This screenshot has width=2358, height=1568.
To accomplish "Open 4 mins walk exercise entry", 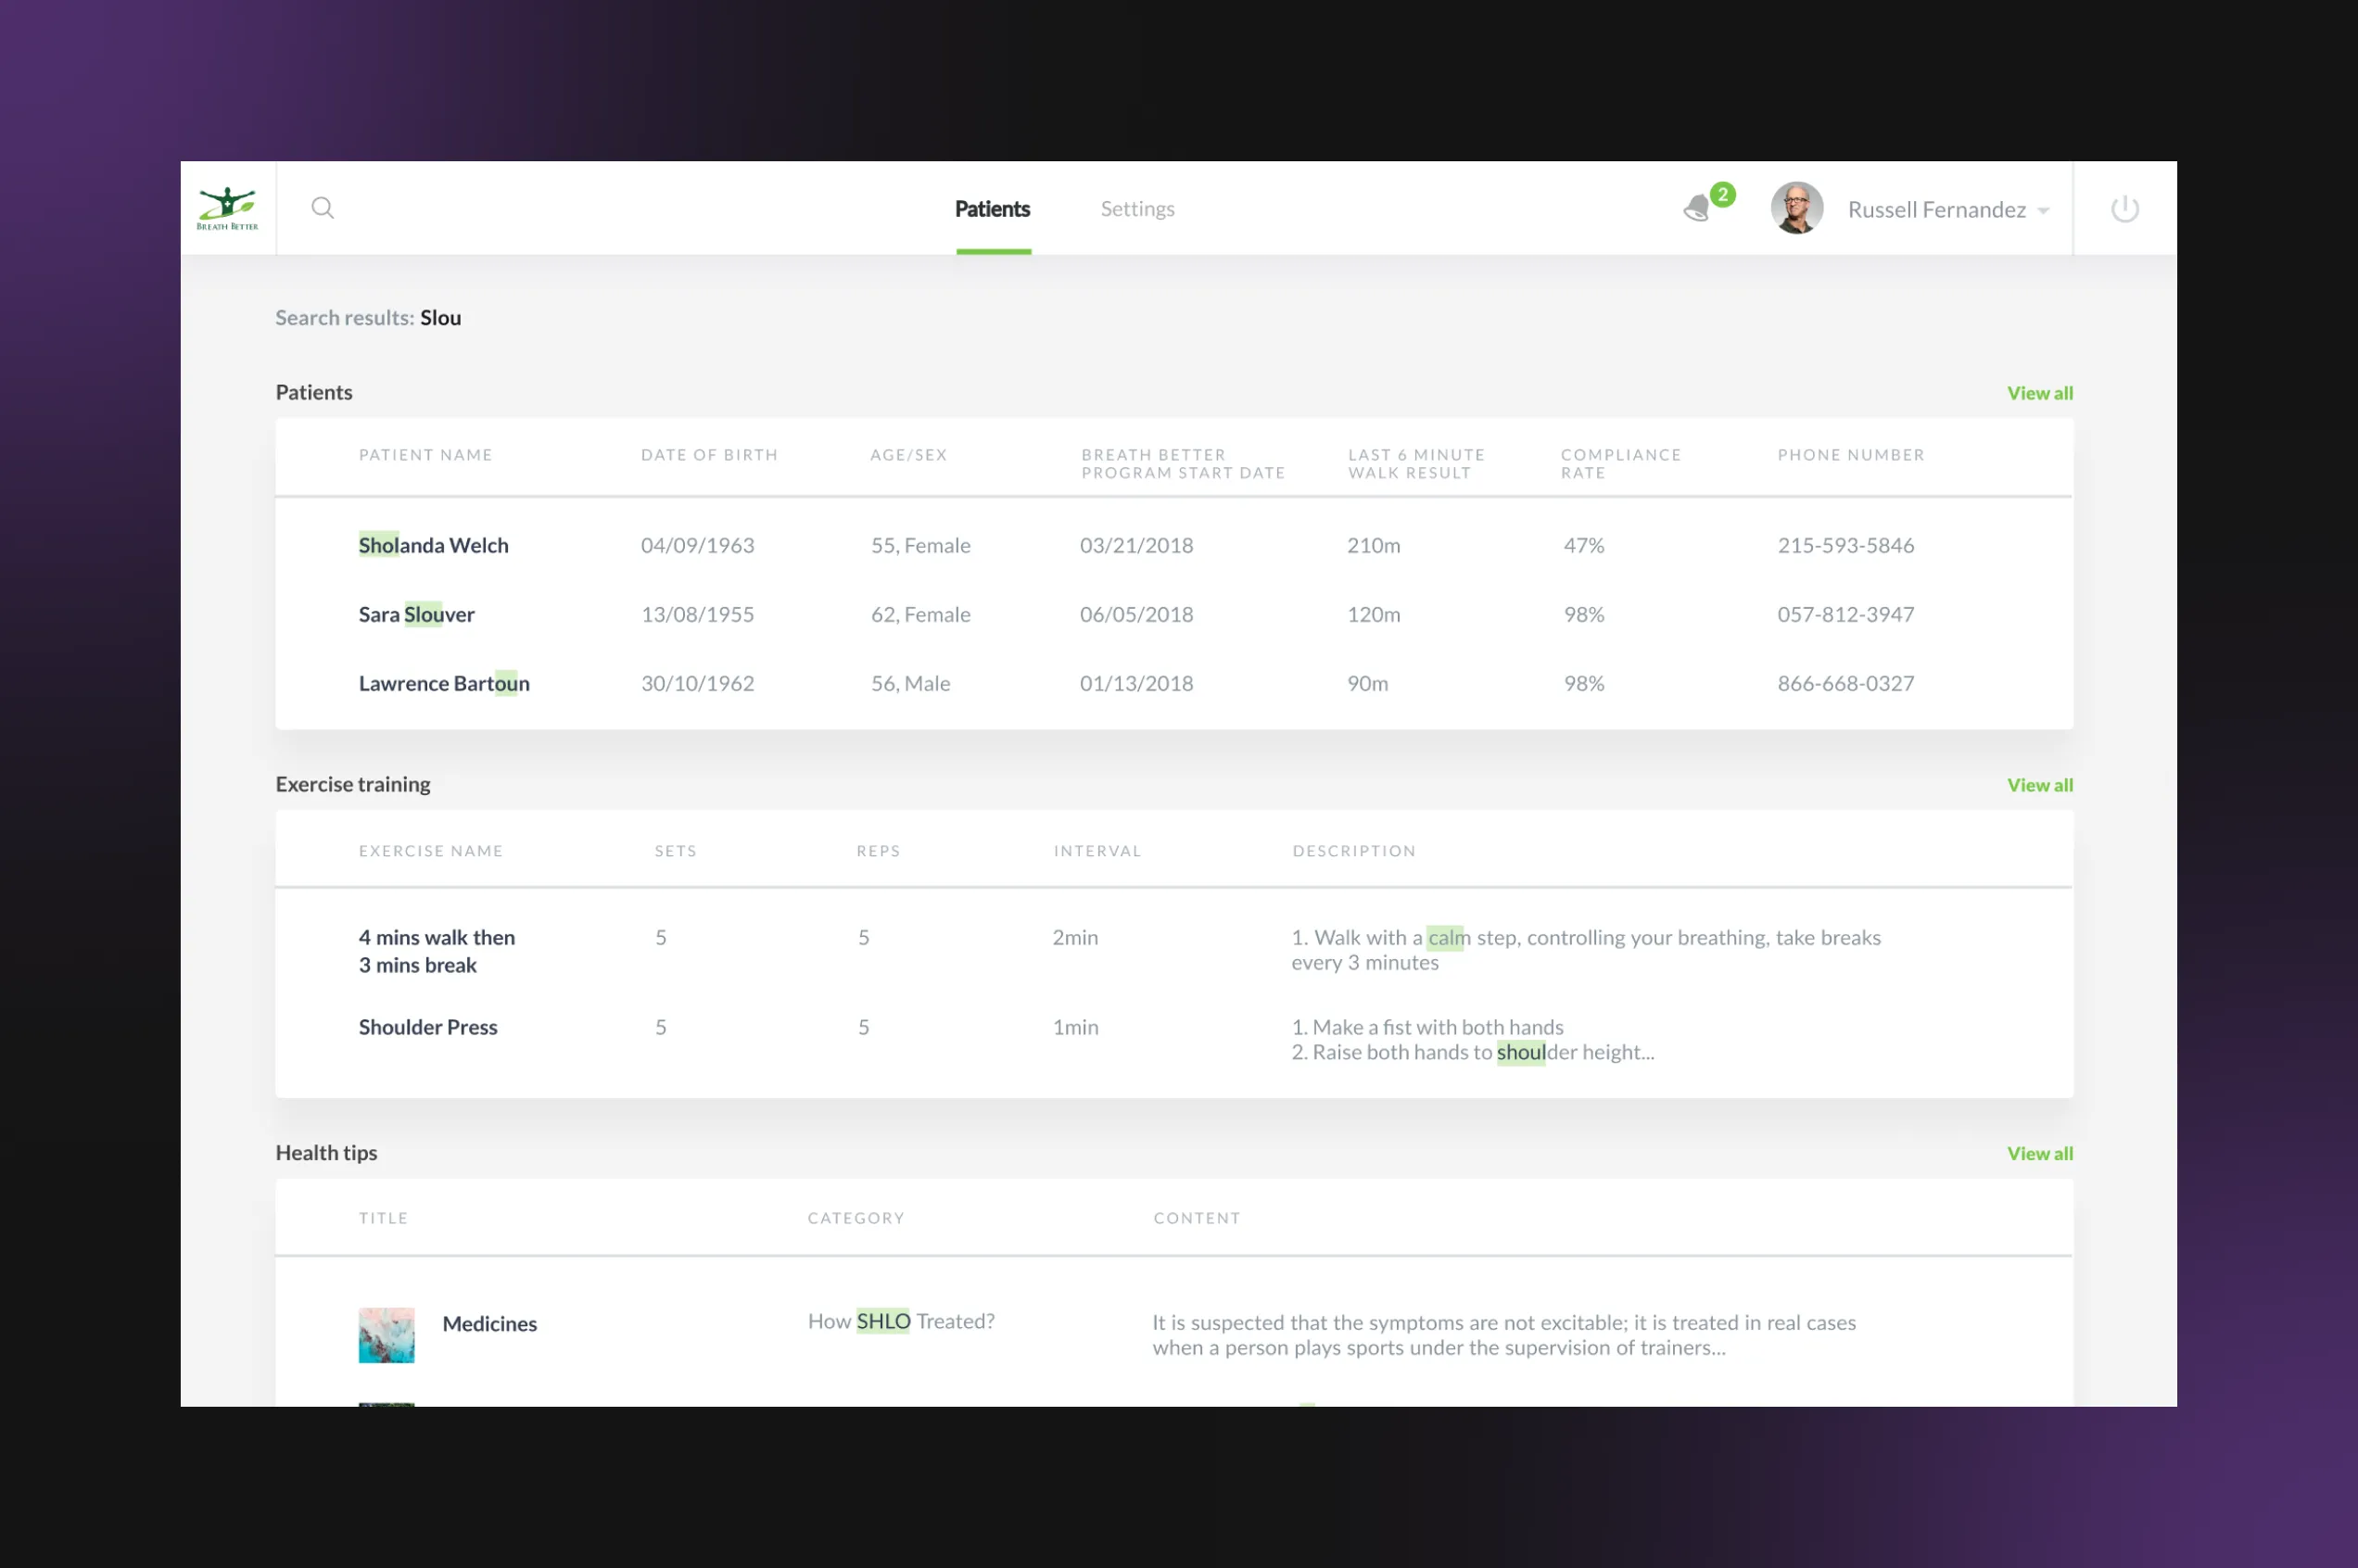I will (437, 950).
